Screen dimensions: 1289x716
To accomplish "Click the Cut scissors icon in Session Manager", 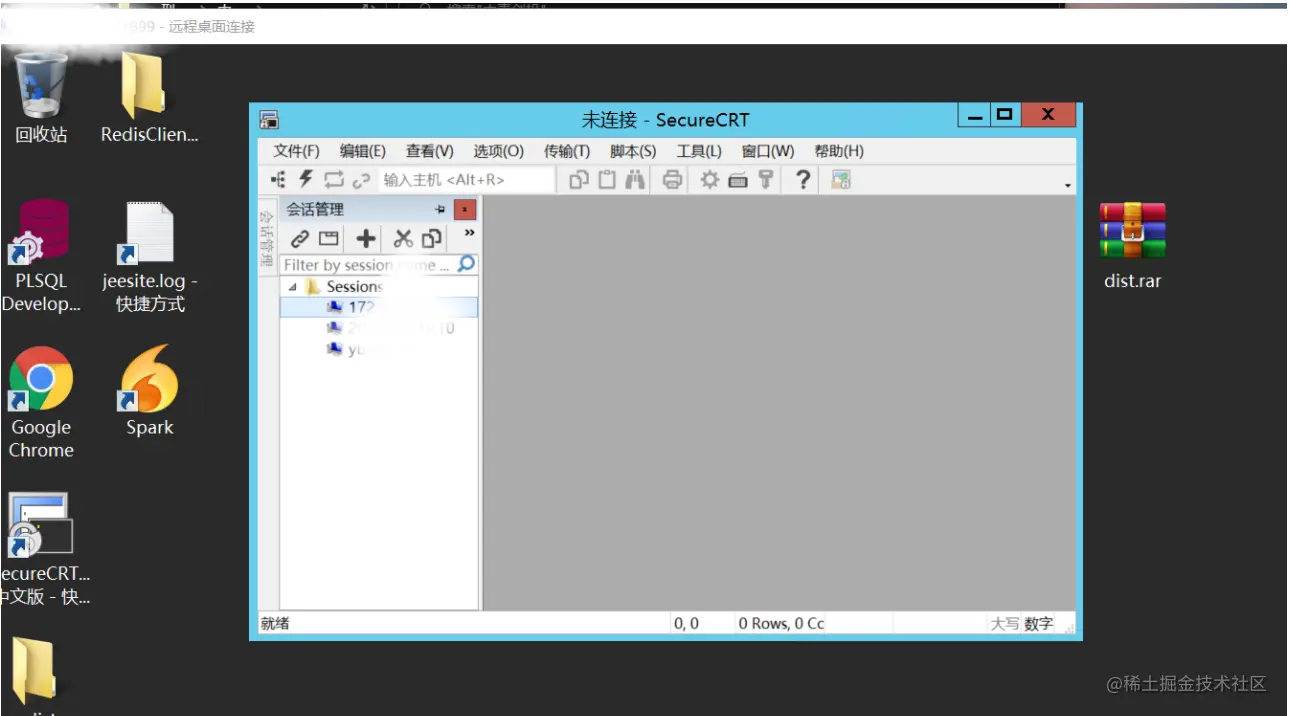I will pos(403,239).
